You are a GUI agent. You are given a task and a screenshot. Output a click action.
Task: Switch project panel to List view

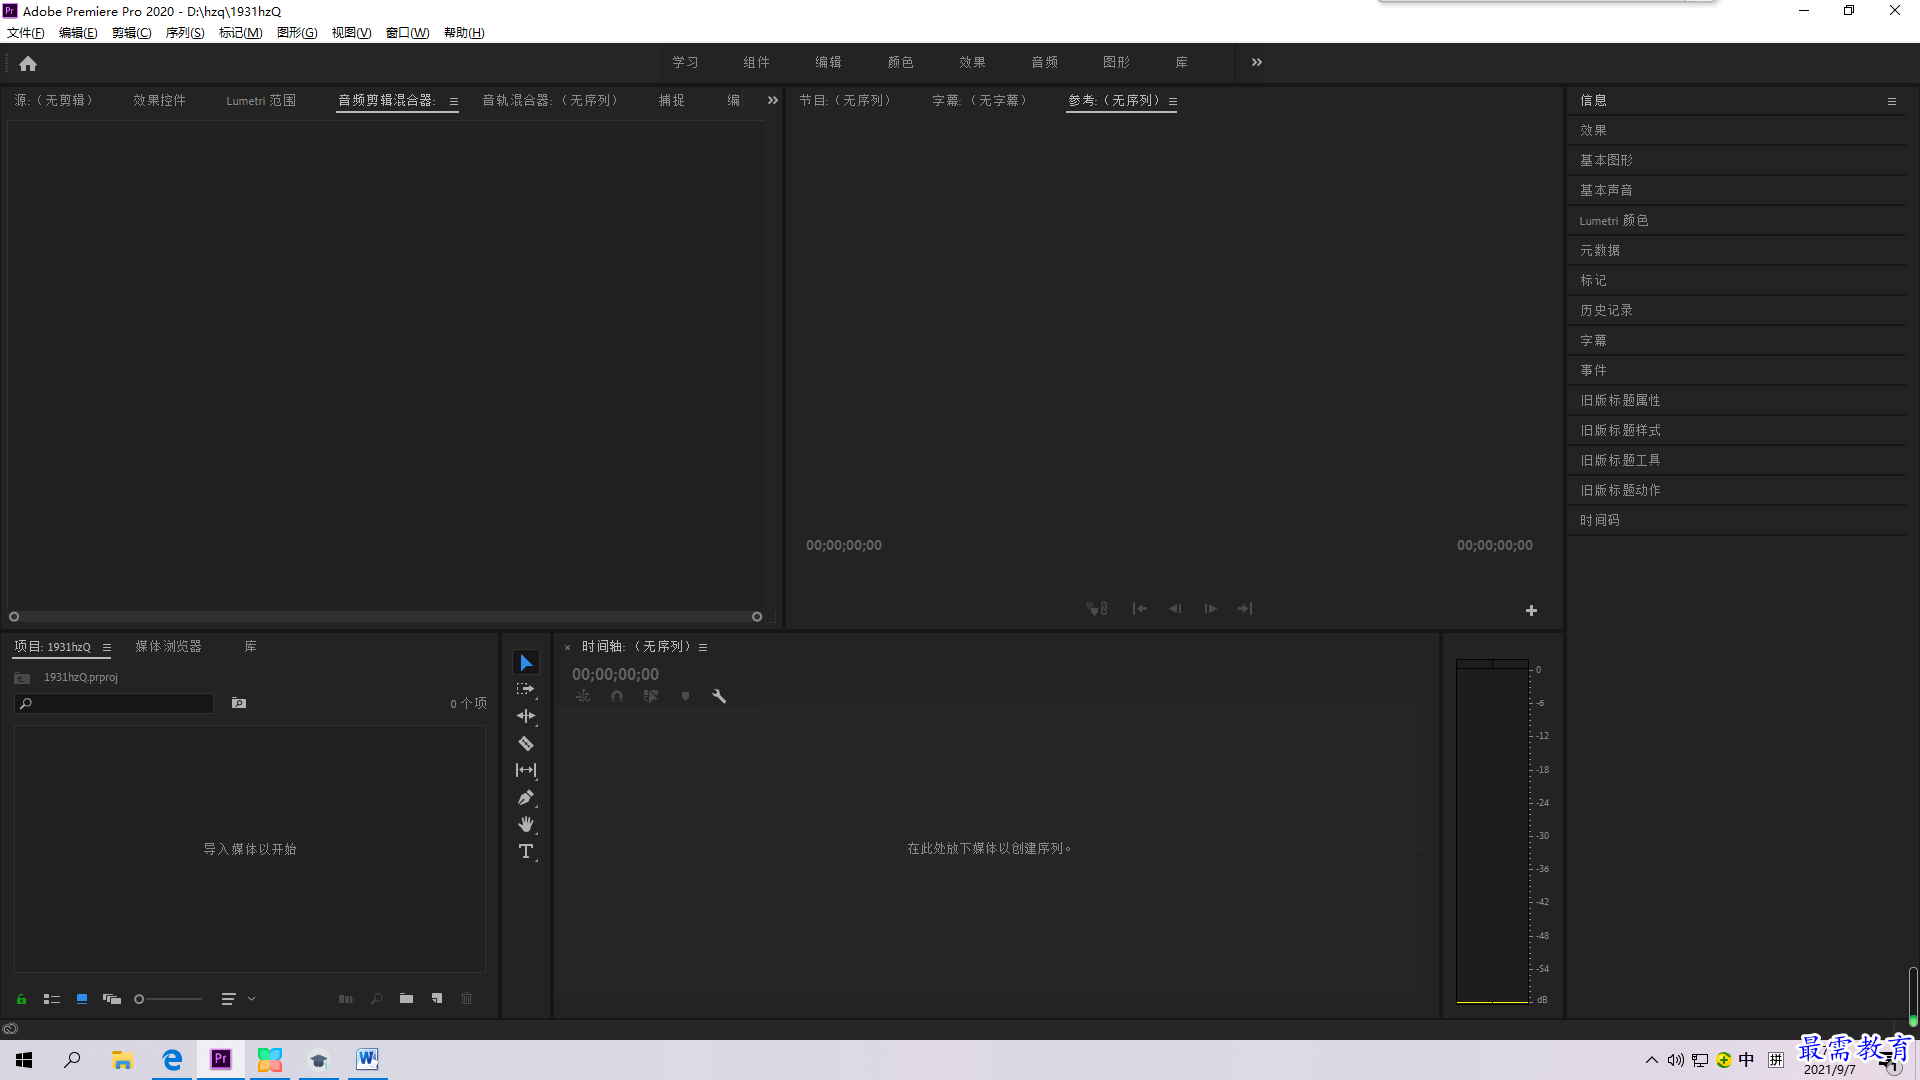[x=52, y=999]
